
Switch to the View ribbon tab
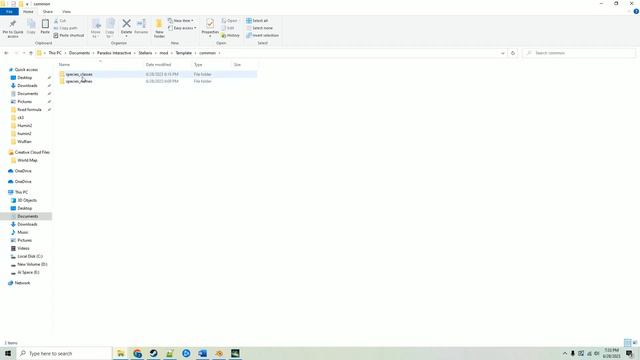67,12
